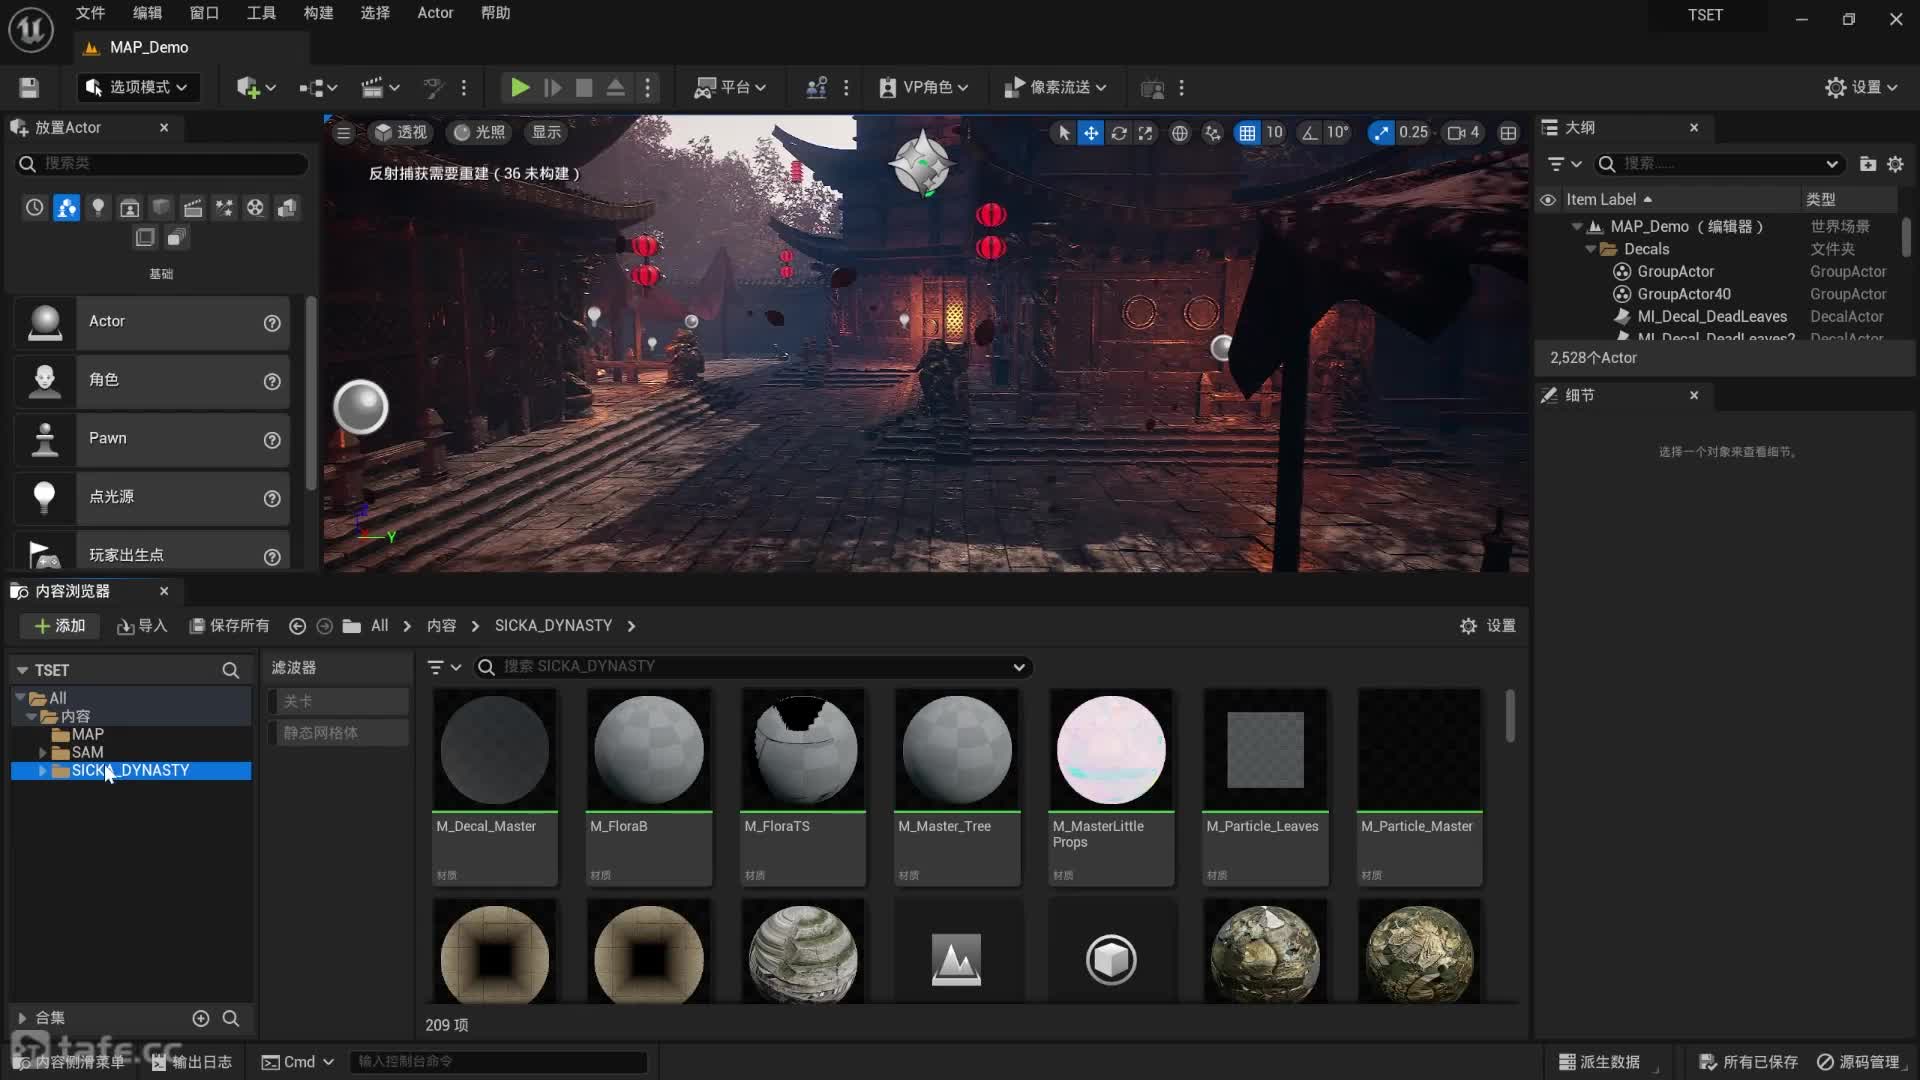
Task: Open the 选项模式 selection mode dropdown
Action: (x=137, y=88)
